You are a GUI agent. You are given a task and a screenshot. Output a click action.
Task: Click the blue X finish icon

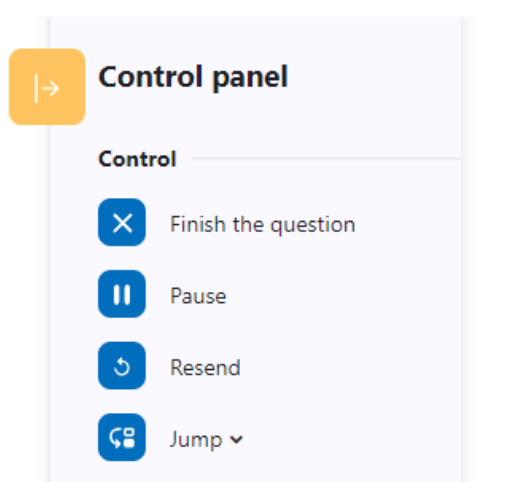122,222
